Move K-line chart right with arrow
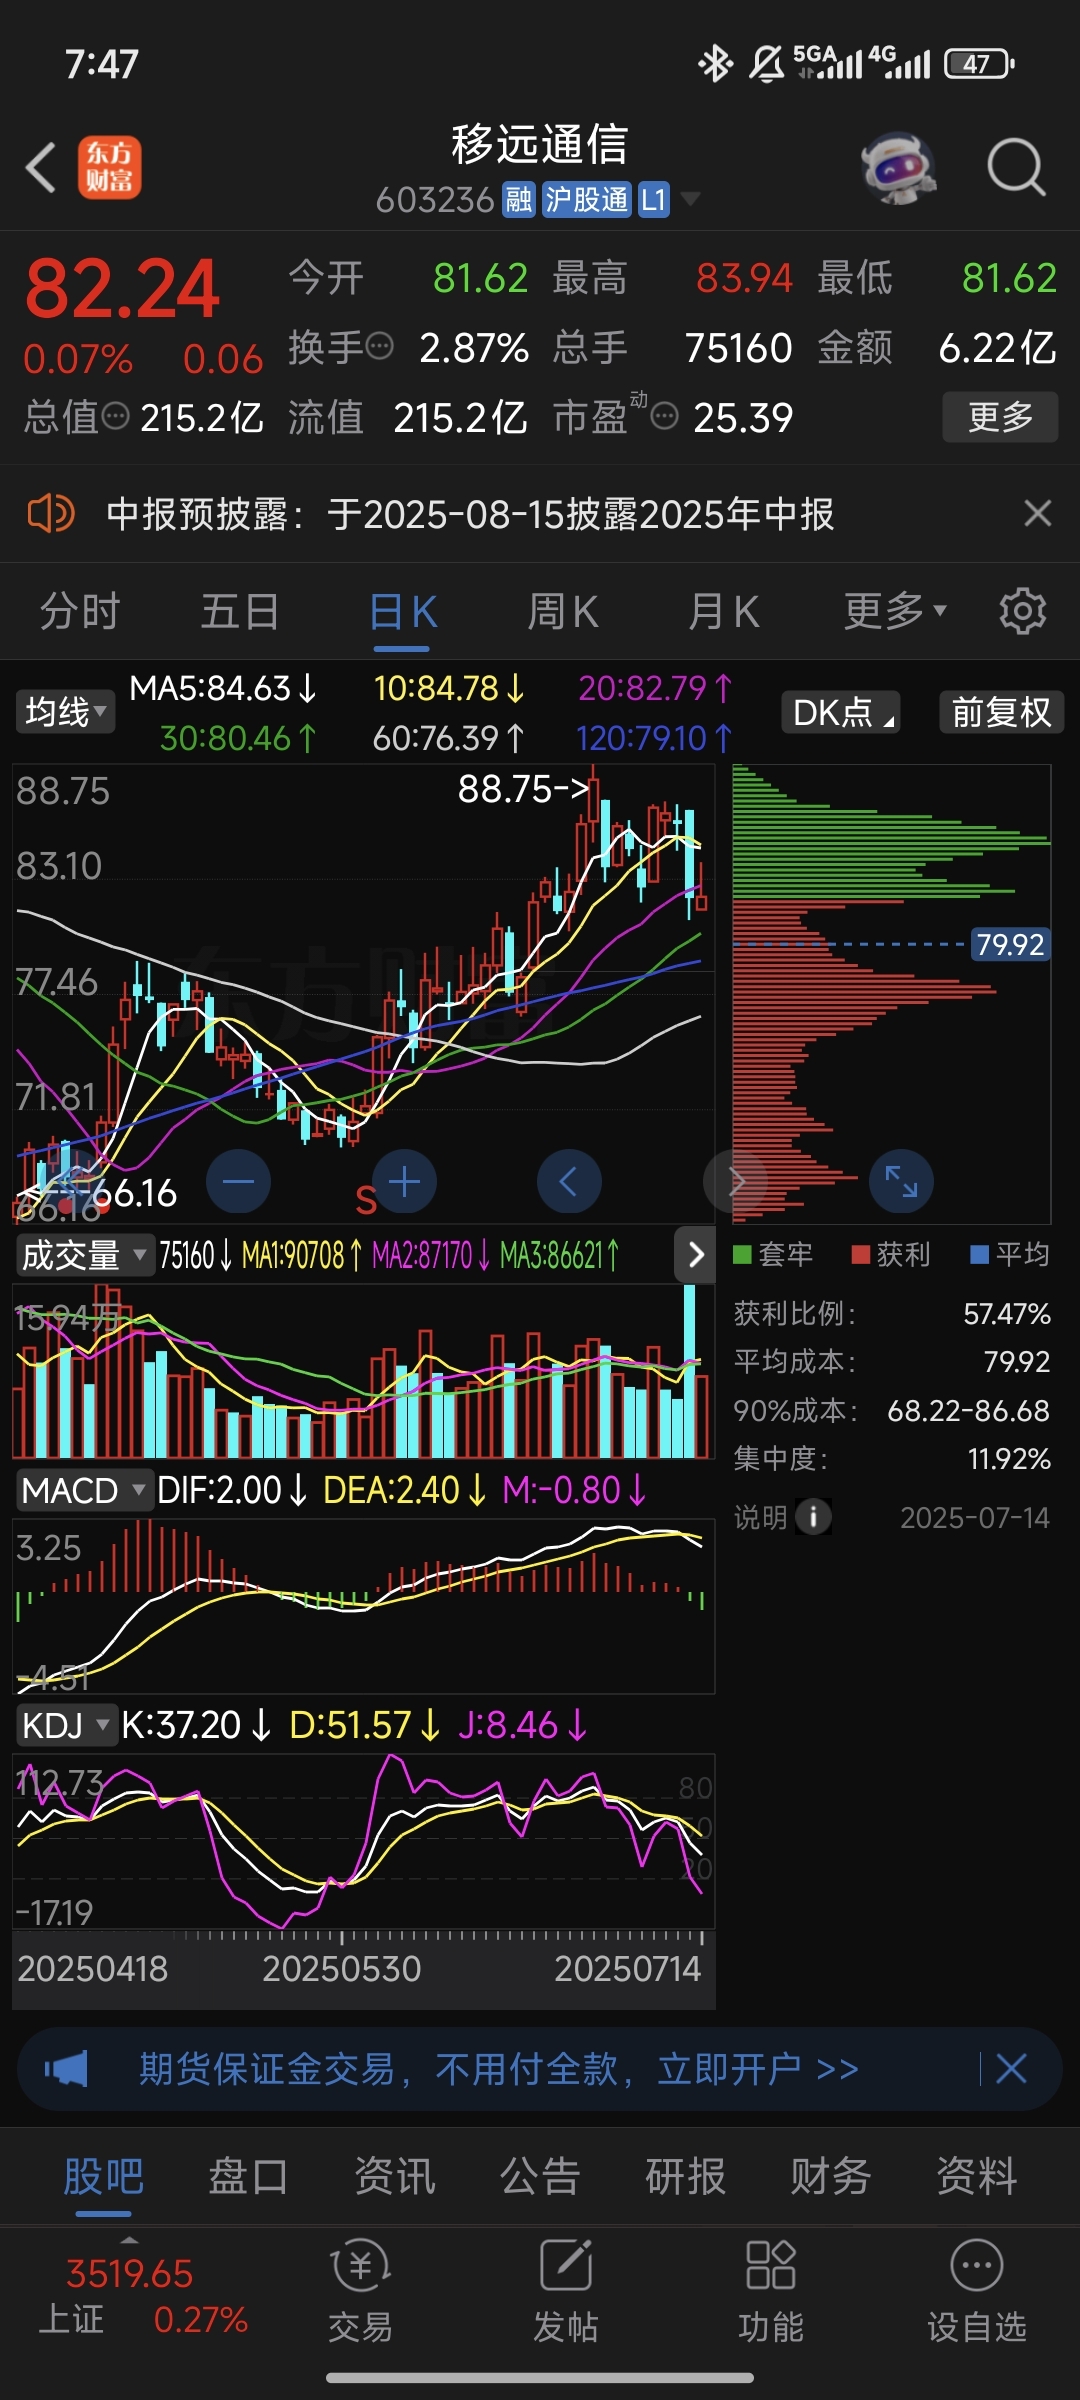Screen dimensions: 1080x2400 point(735,1182)
